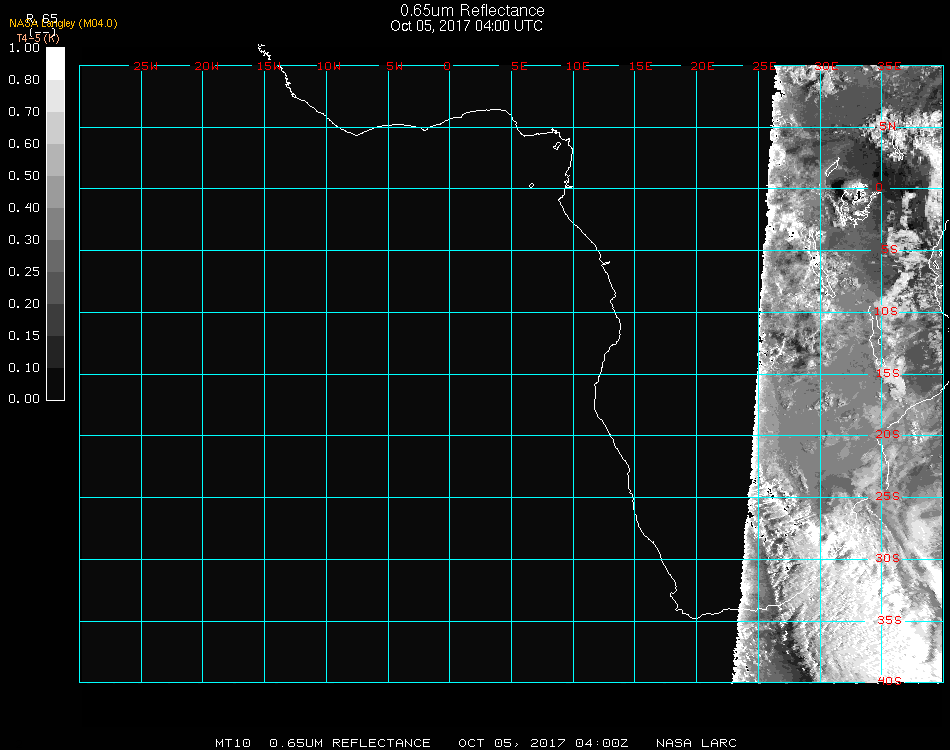Image resolution: width=950 pixels, height=750 pixels.
Task: Select the 0.25 colorbar scale label
Action: 24,271
